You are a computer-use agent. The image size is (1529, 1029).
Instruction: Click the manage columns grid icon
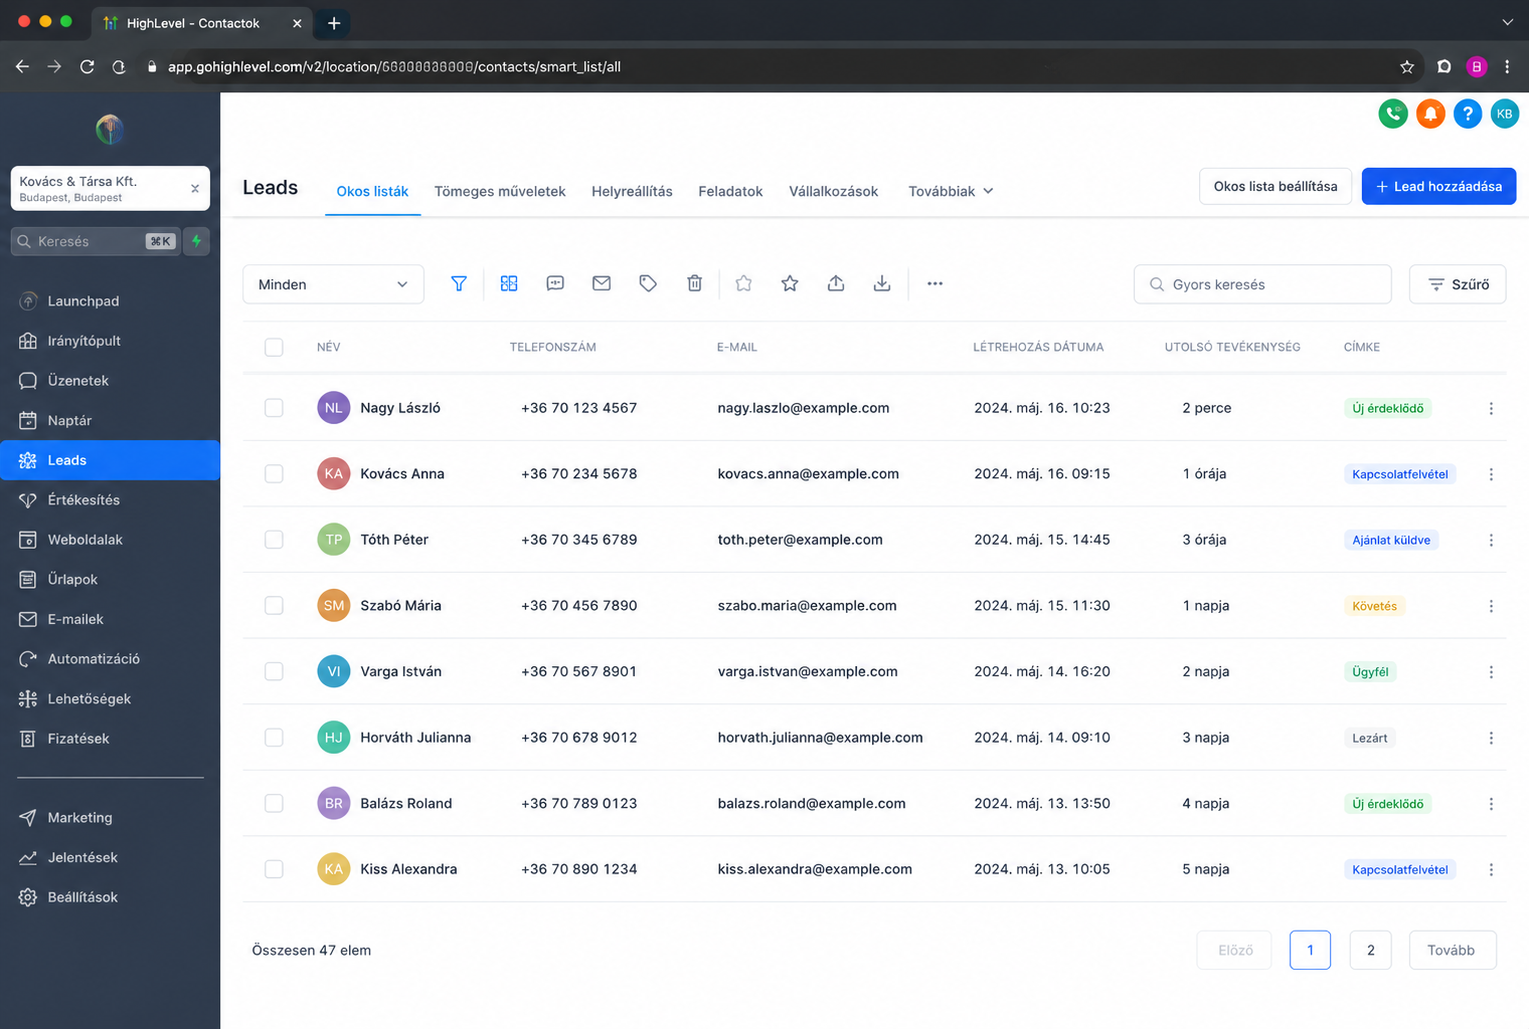click(x=509, y=284)
